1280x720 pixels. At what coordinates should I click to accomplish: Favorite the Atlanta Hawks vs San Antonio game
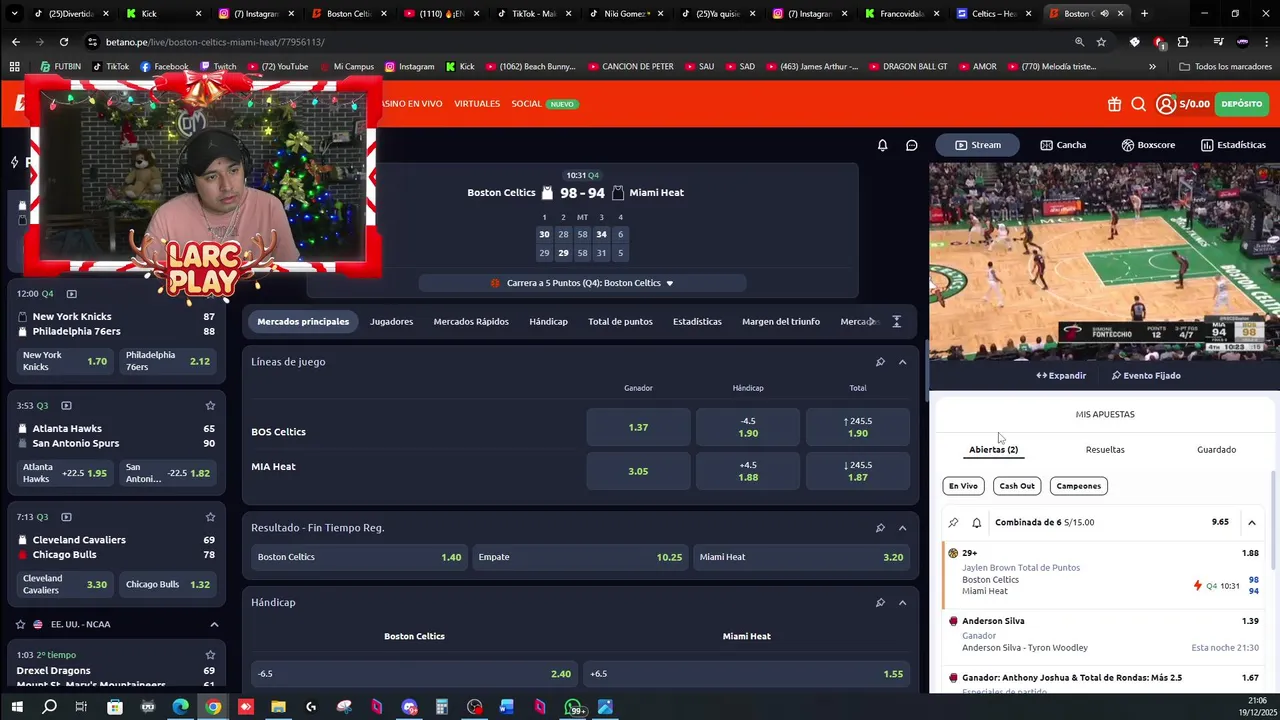coord(210,405)
